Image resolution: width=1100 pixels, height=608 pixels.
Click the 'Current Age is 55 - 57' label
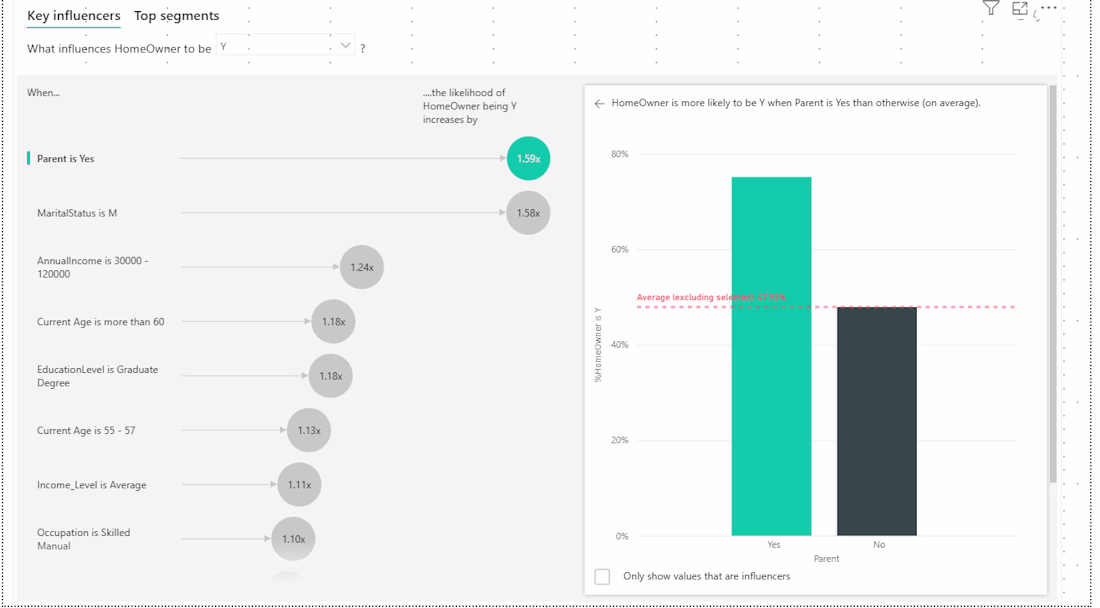coord(86,431)
